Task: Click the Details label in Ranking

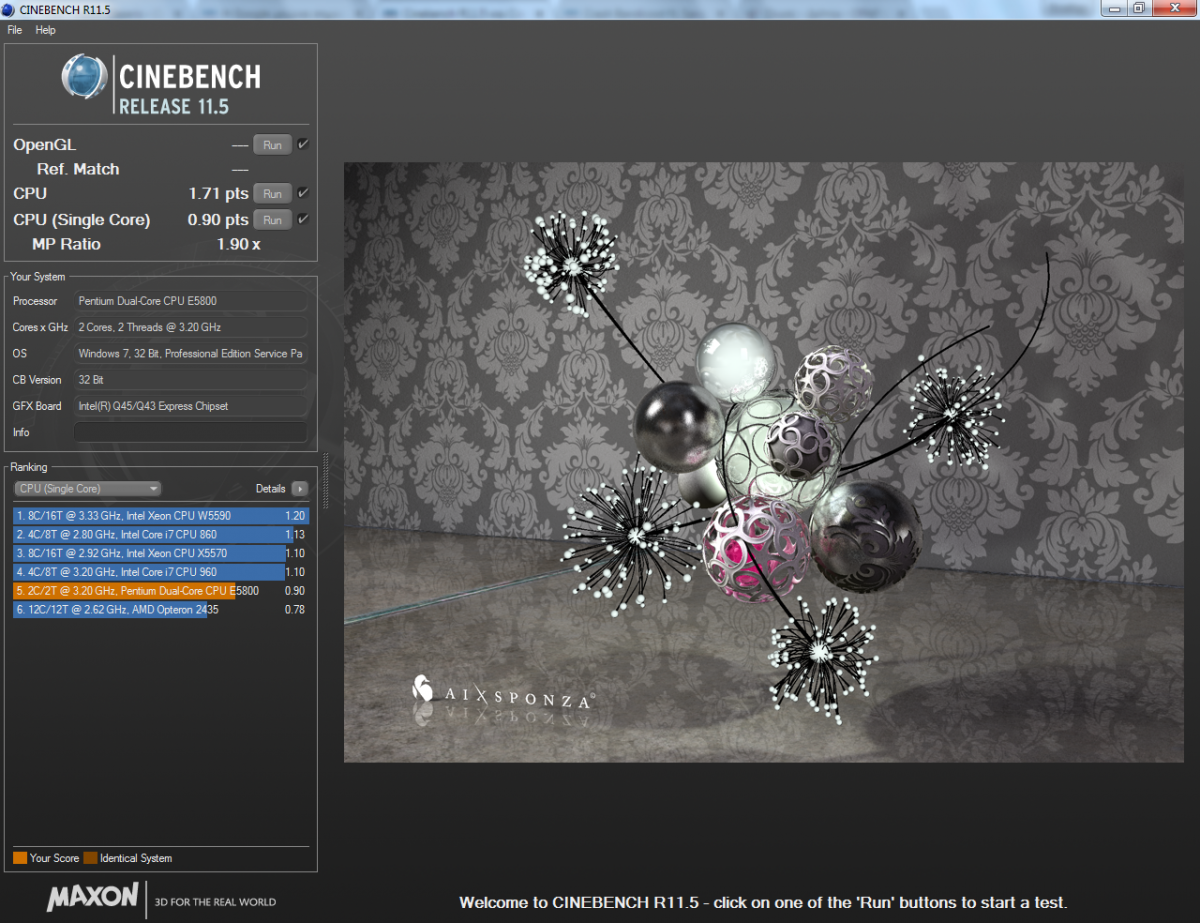Action: [271, 489]
